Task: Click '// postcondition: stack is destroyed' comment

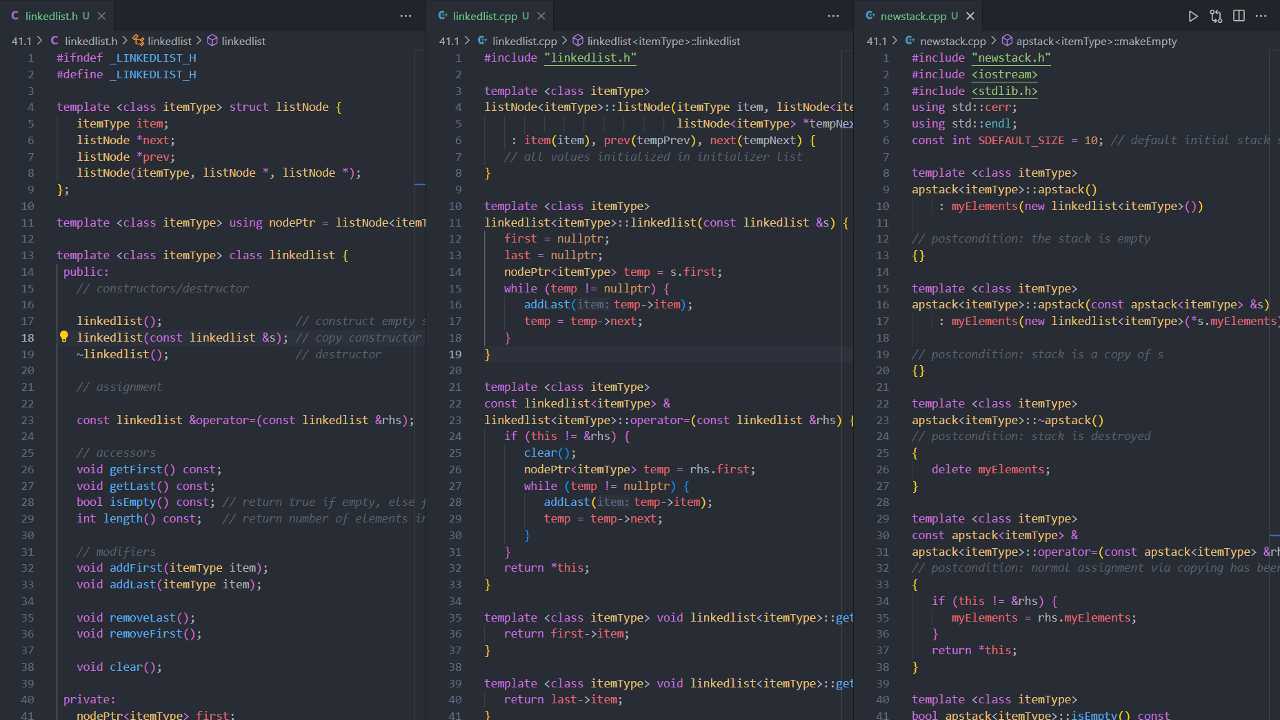Action: [1031, 436]
